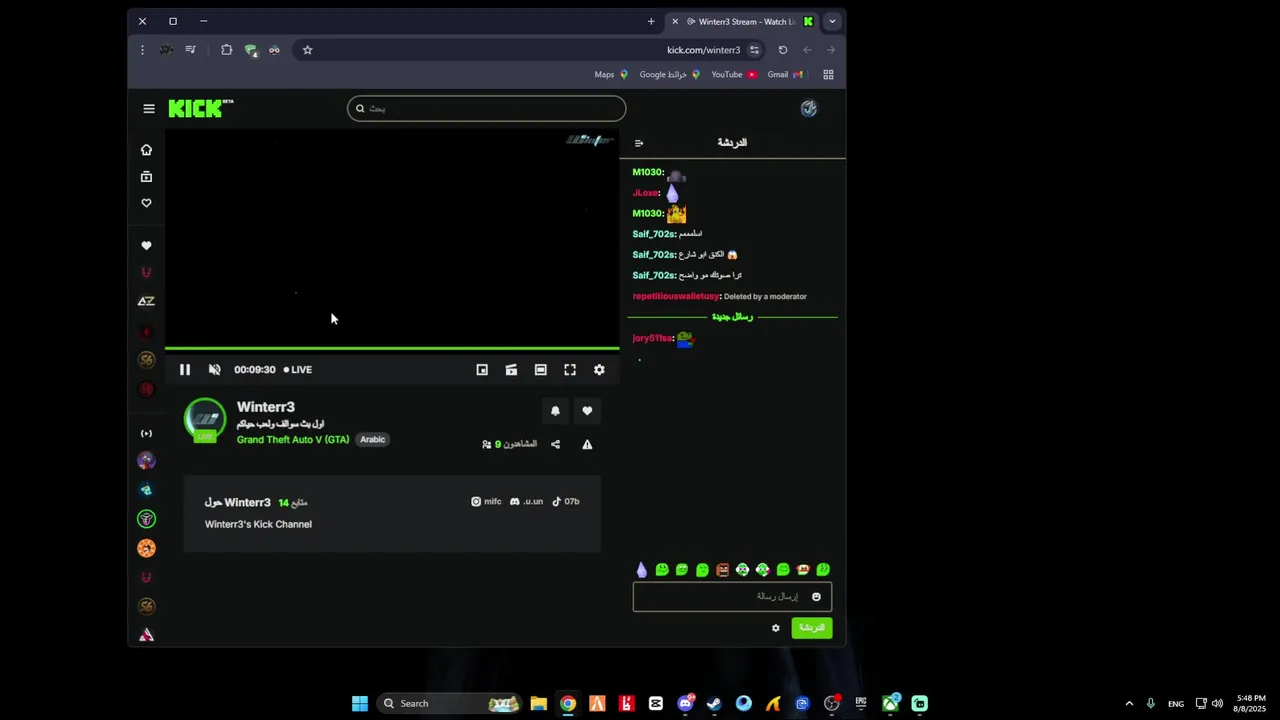The height and width of the screenshot is (720, 1280).
Task: Open File Explorer from taskbar
Action: 538,704
